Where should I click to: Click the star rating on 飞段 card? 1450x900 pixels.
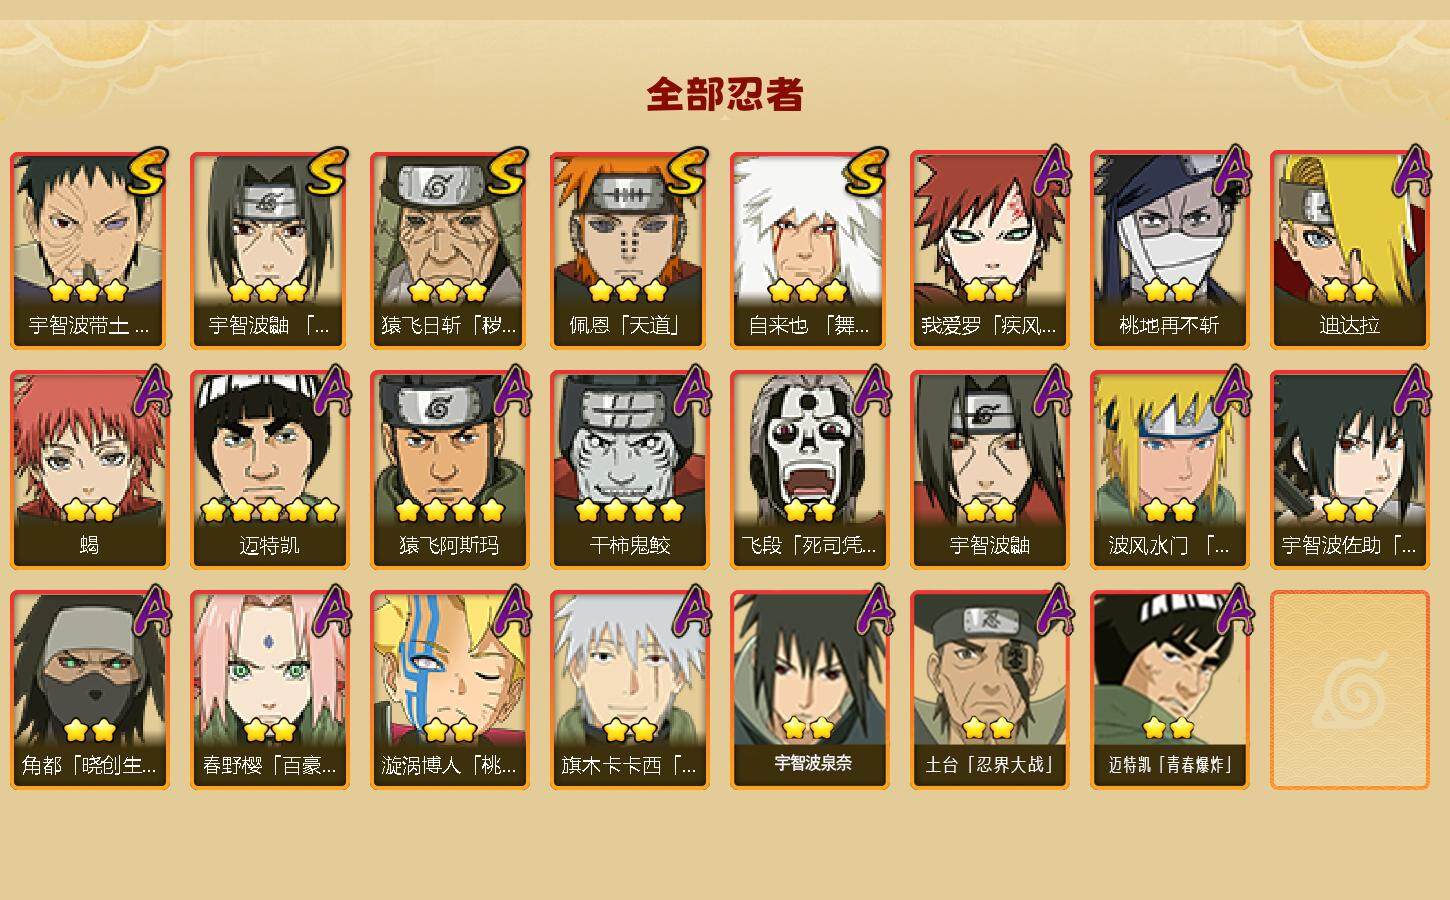coord(809,510)
